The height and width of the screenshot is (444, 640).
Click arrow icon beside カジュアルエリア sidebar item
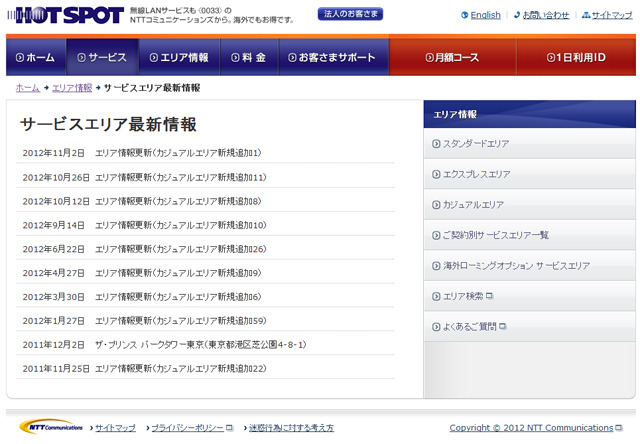point(436,204)
